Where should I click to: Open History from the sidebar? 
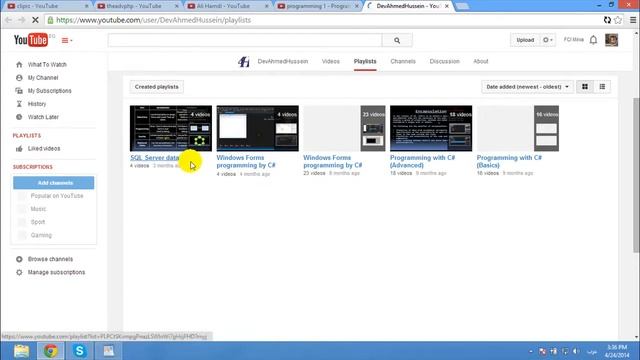[37, 104]
